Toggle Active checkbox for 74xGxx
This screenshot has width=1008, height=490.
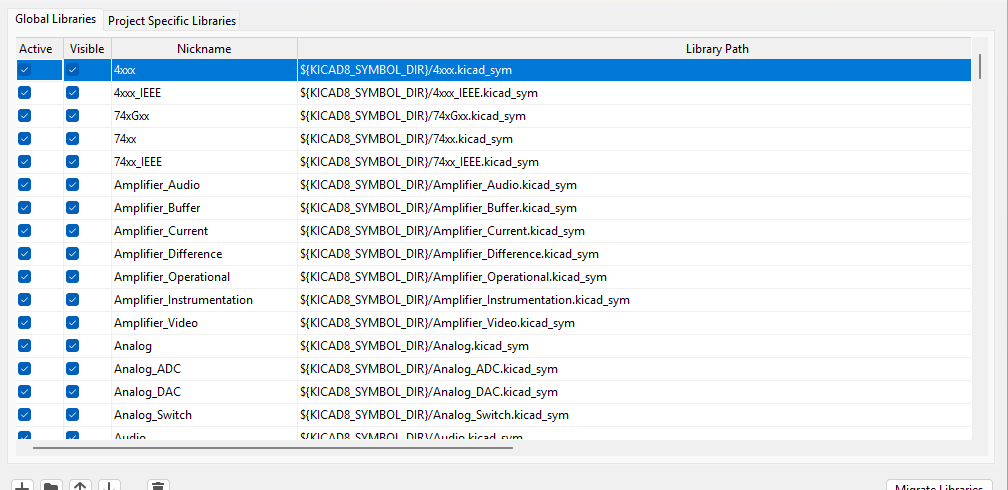[24, 116]
